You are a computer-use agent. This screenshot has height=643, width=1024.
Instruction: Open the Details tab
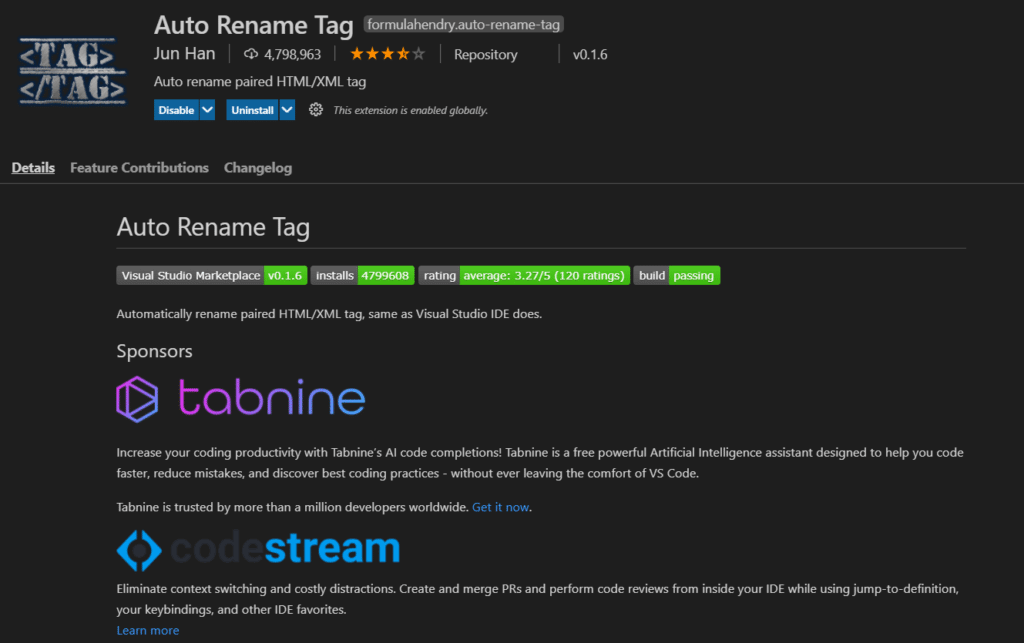click(33, 168)
